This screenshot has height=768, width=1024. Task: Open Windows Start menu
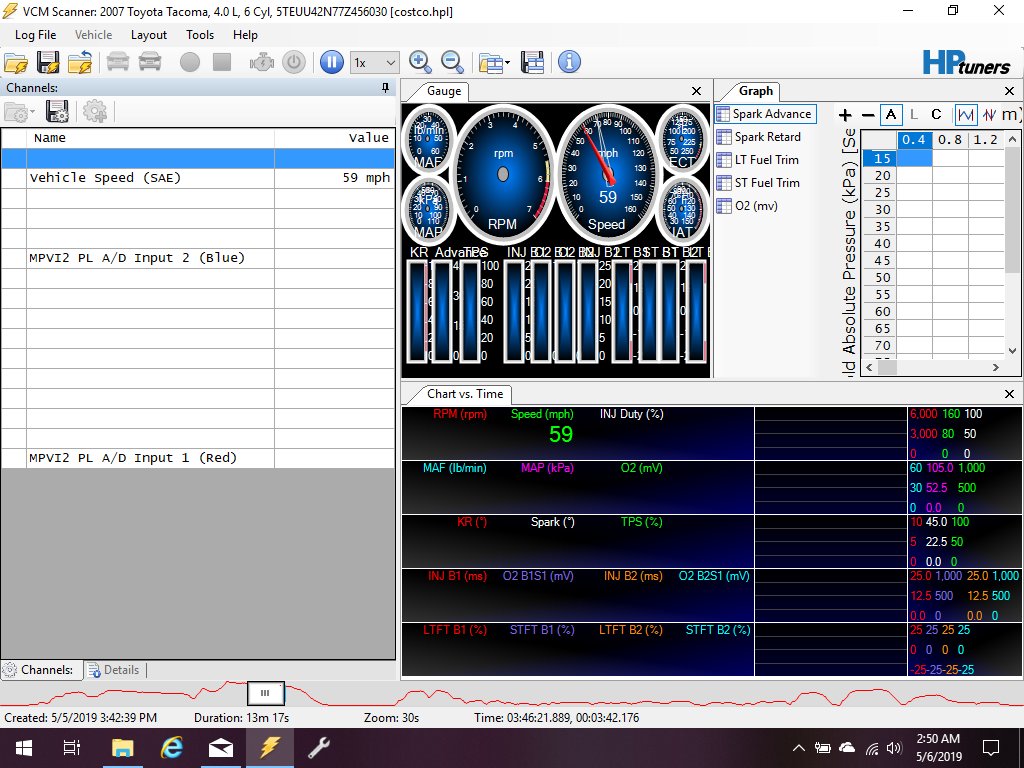[24, 748]
